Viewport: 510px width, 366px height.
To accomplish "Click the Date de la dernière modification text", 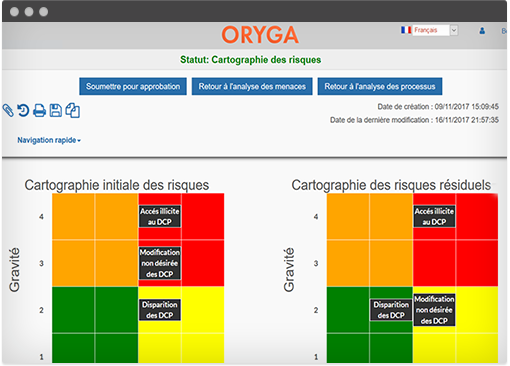I will tap(414, 120).
